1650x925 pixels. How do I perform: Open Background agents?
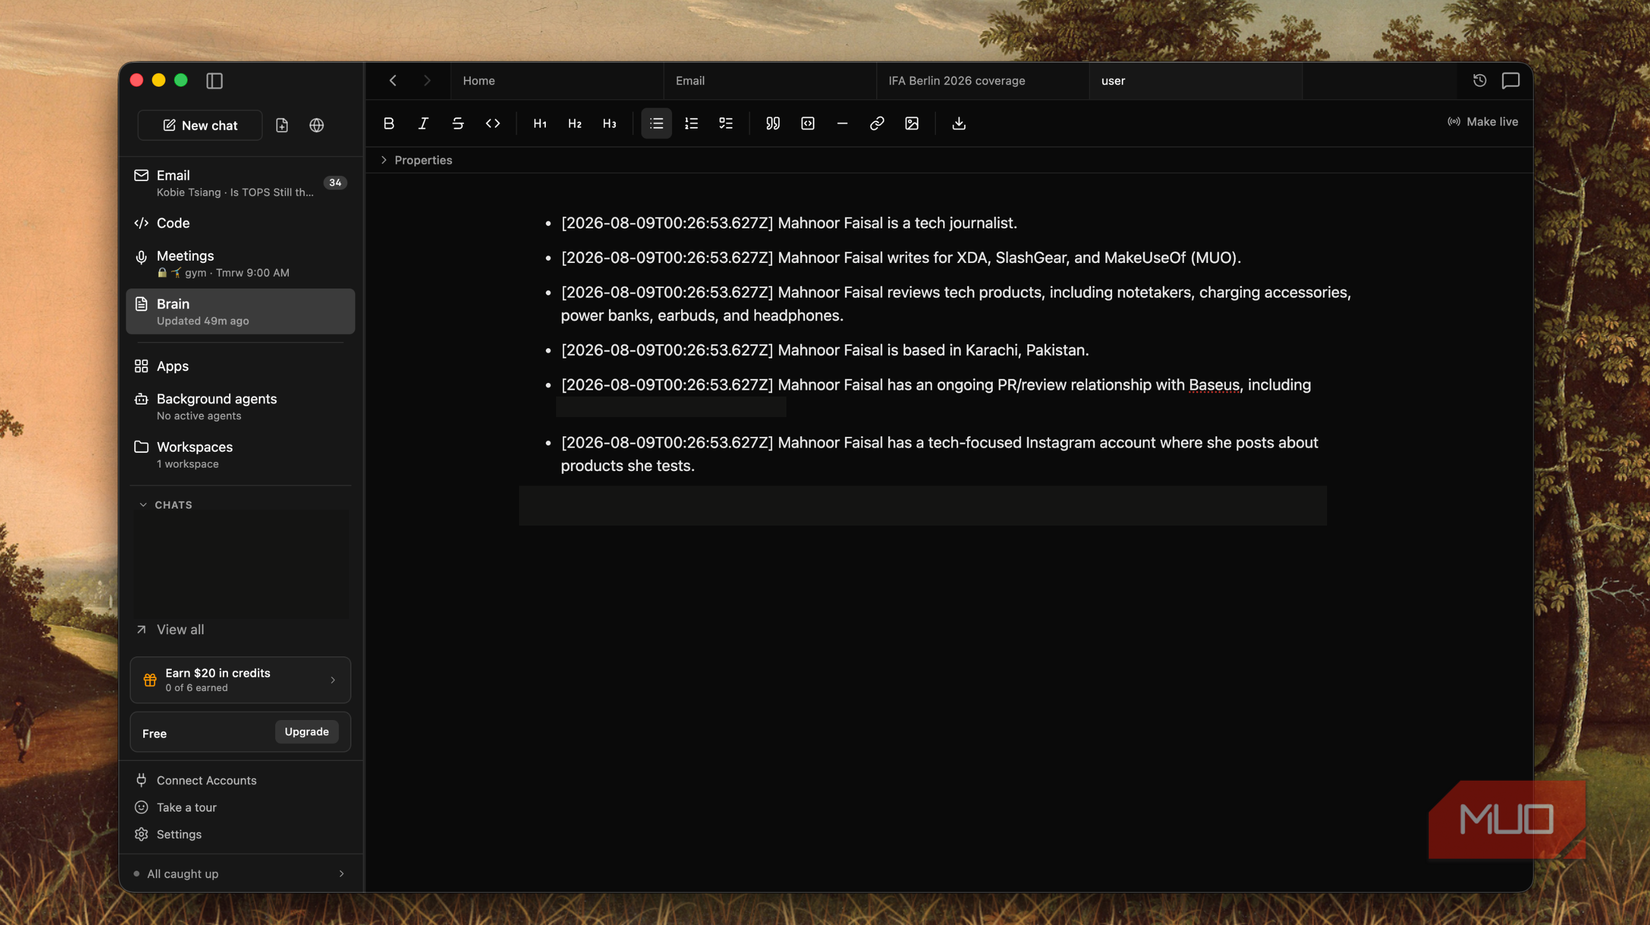click(240, 406)
